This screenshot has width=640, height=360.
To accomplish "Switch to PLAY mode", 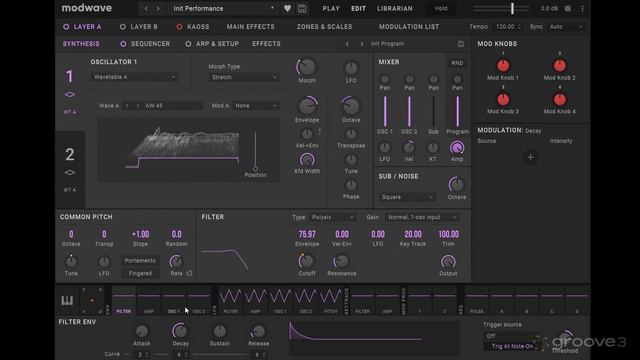I will point(331,8).
